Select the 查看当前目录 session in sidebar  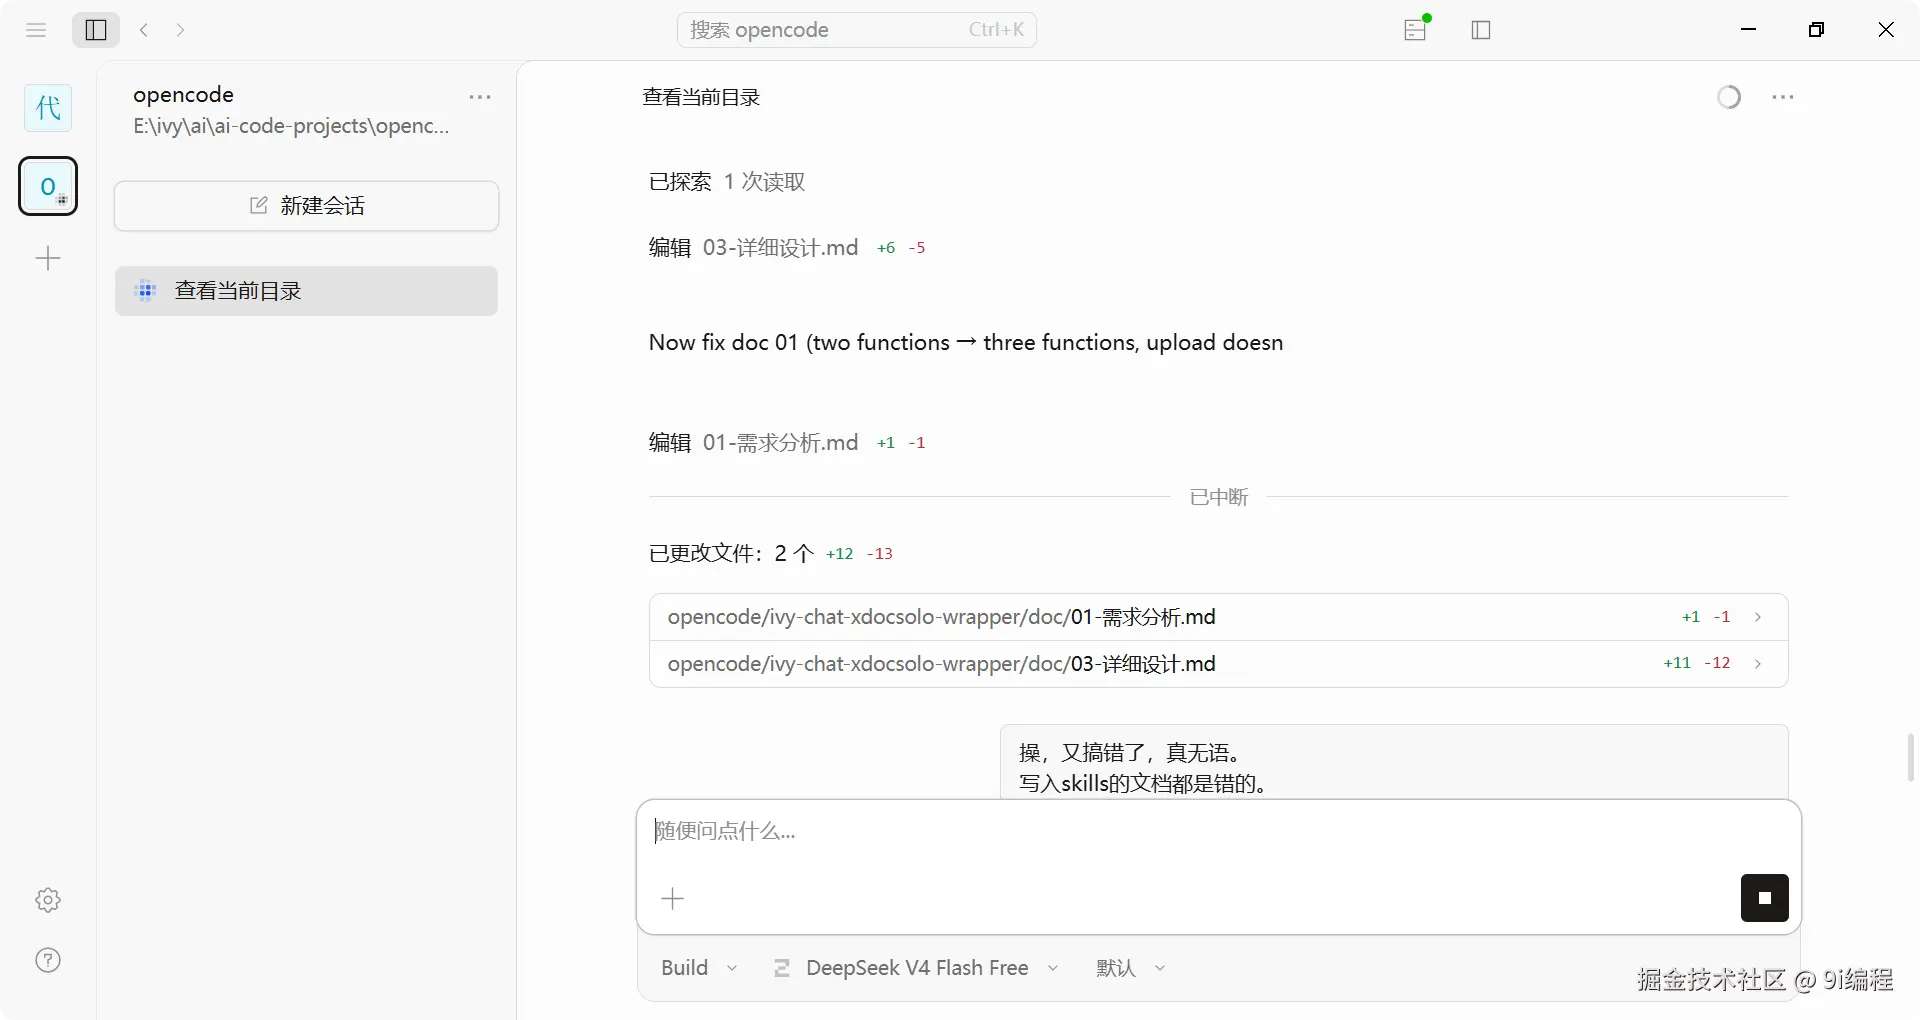[306, 291]
